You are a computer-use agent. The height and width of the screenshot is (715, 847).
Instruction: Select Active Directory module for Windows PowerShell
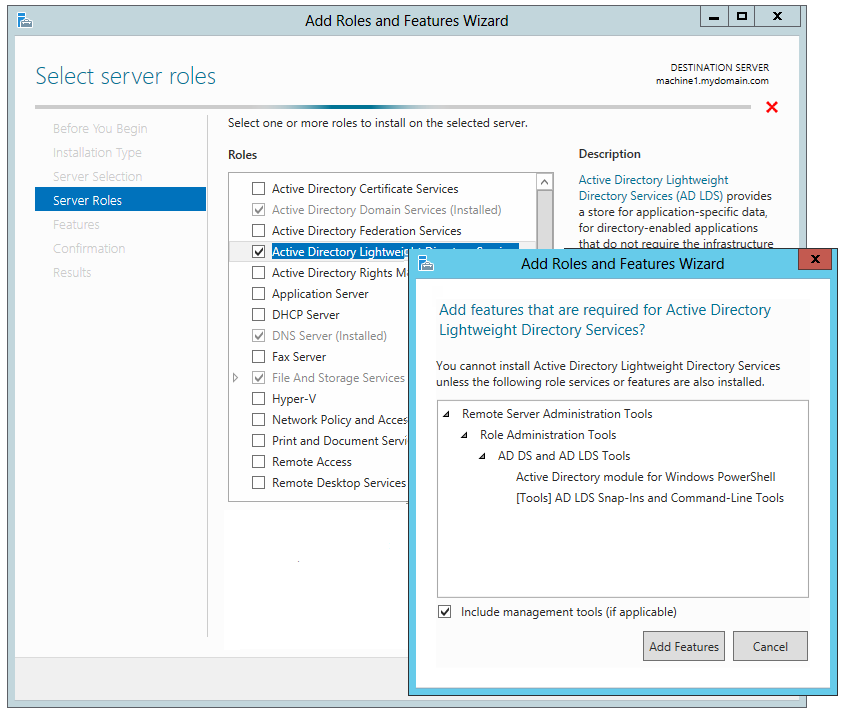[x=645, y=477]
